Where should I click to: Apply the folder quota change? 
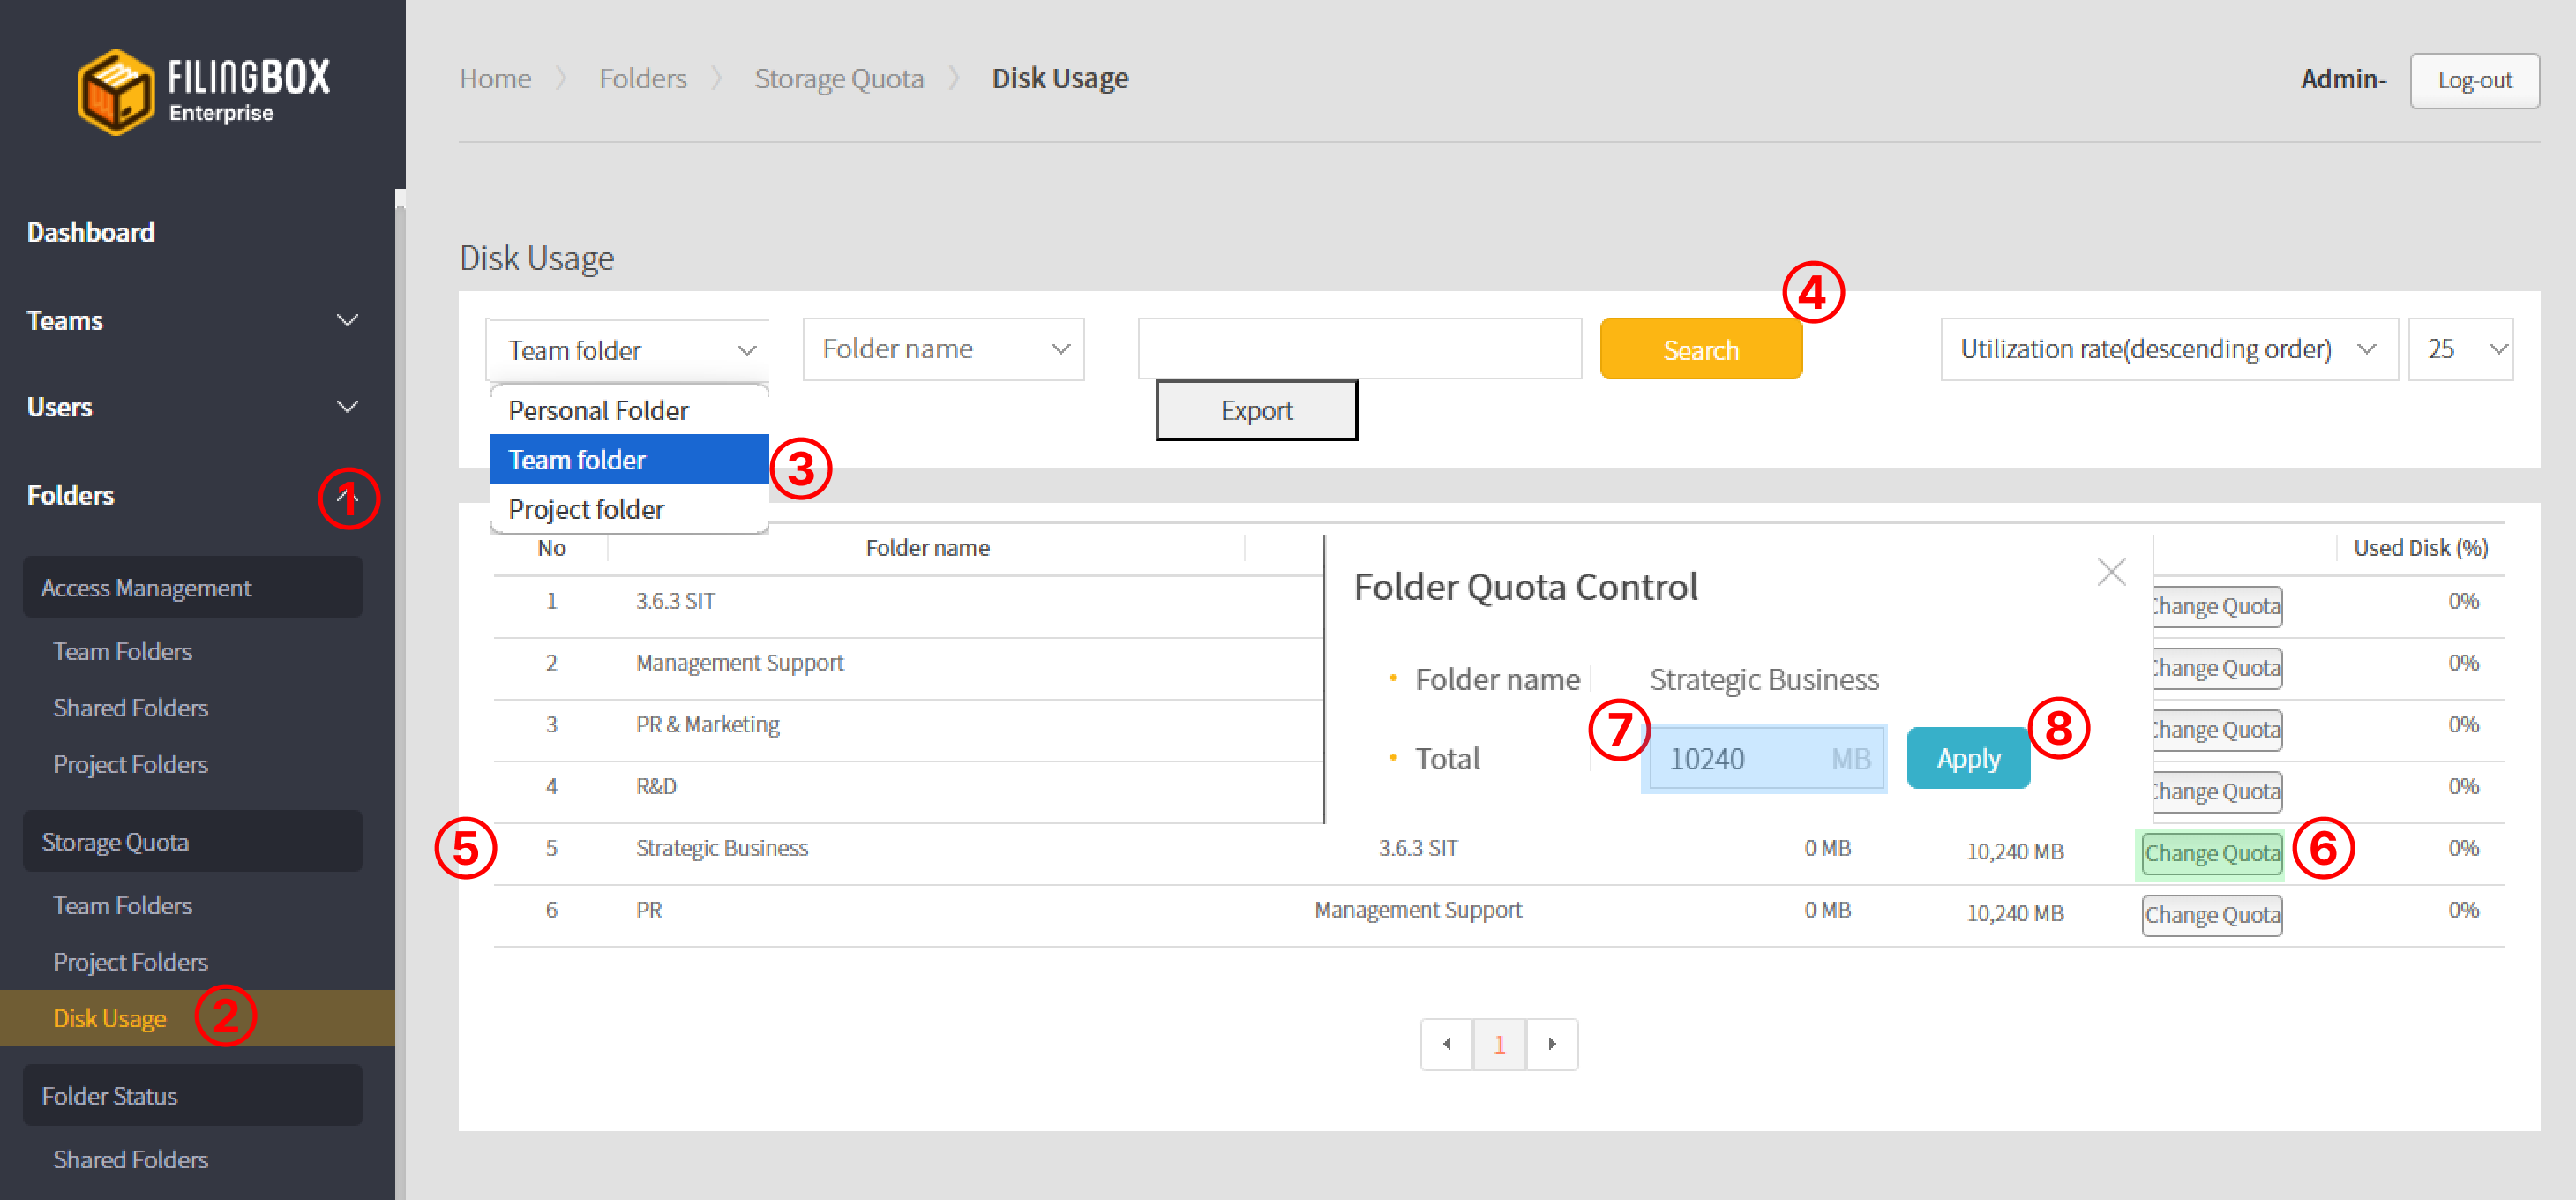click(x=1967, y=758)
